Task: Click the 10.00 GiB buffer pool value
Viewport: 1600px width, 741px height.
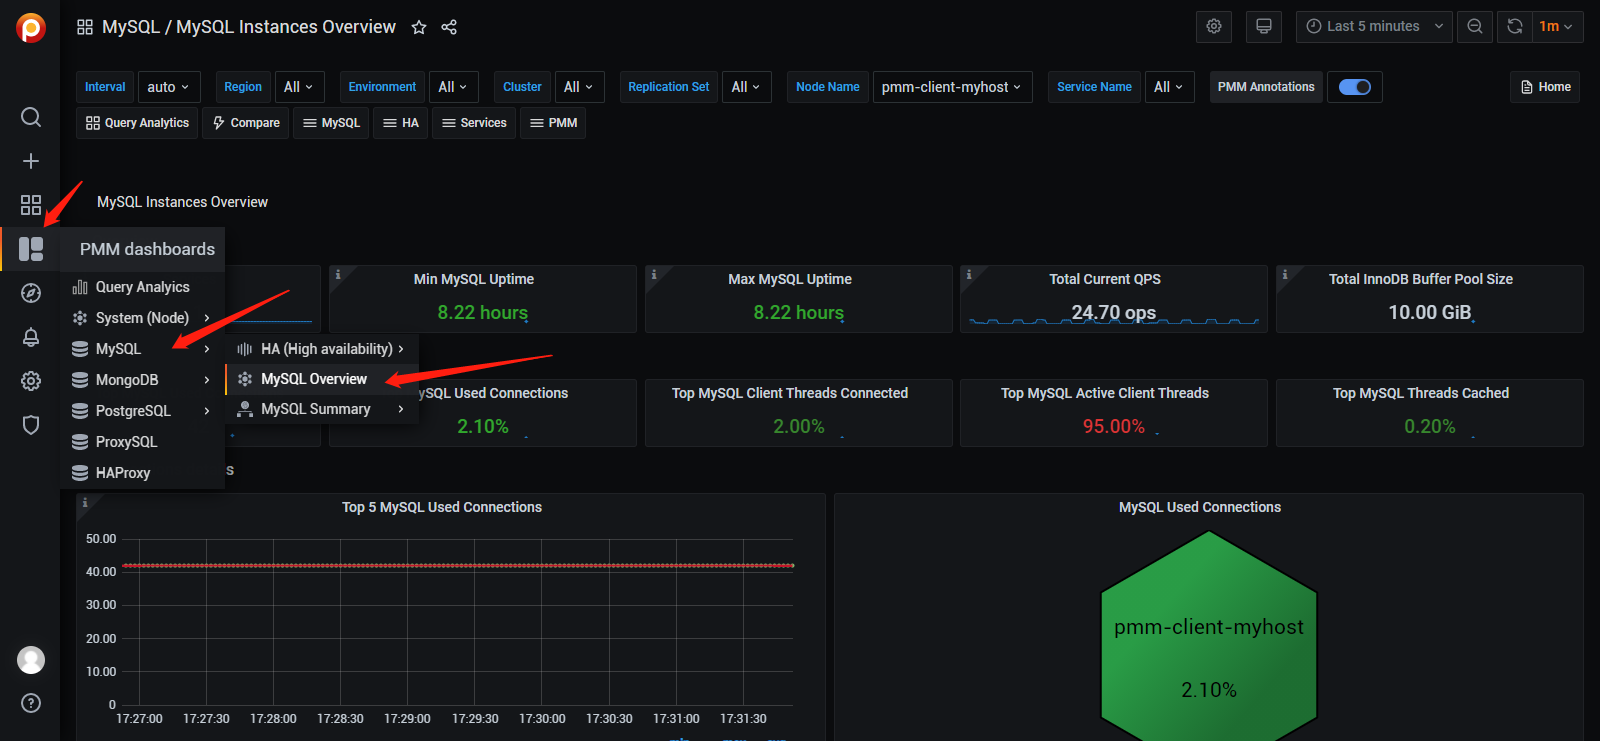Action: point(1430,312)
